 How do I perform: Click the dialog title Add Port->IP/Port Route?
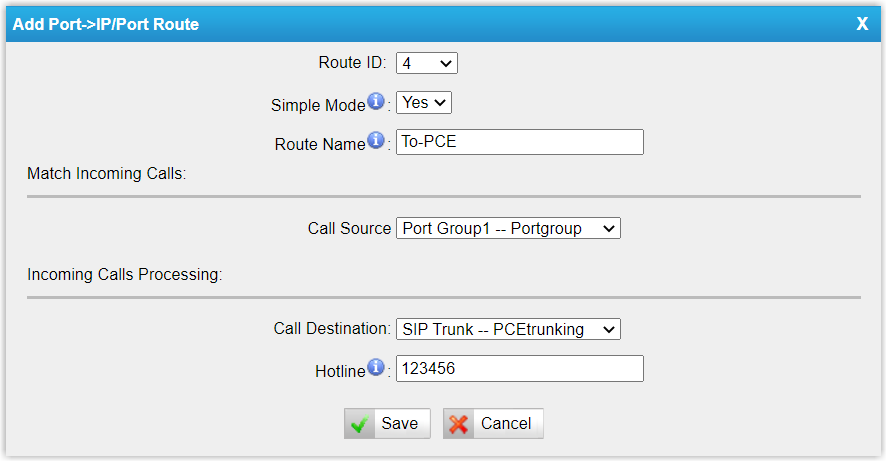(106, 24)
